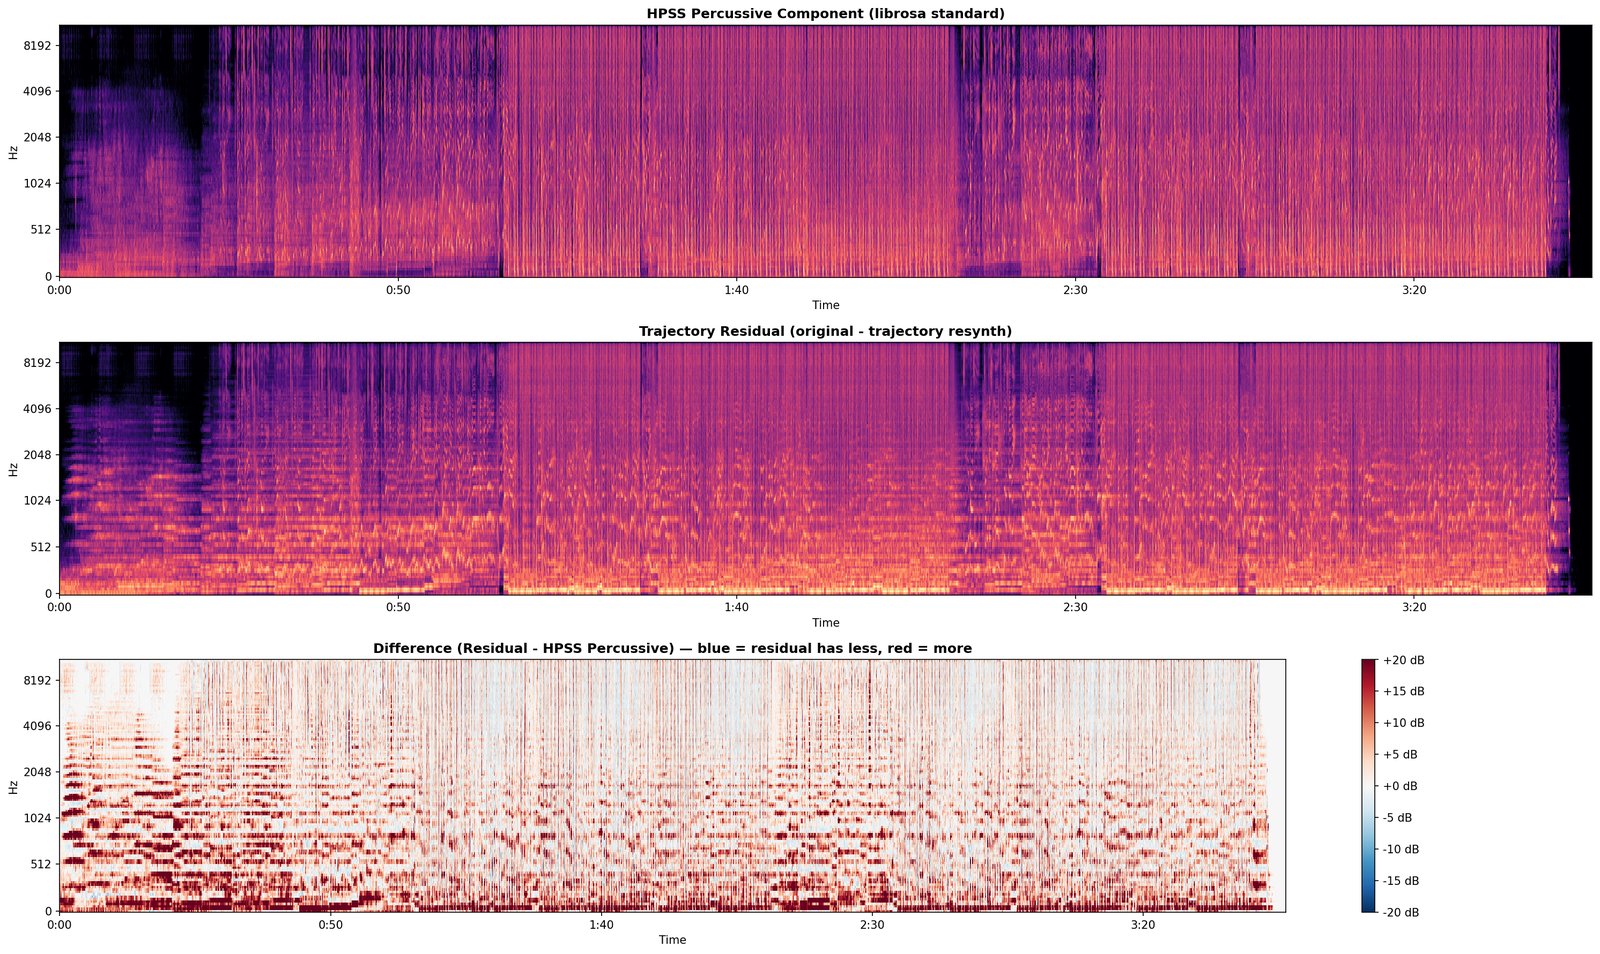This screenshot has width=1600, height=954.
Task: Click the 512 Hz tick on HPSS plot
Action: coord(40,229)
